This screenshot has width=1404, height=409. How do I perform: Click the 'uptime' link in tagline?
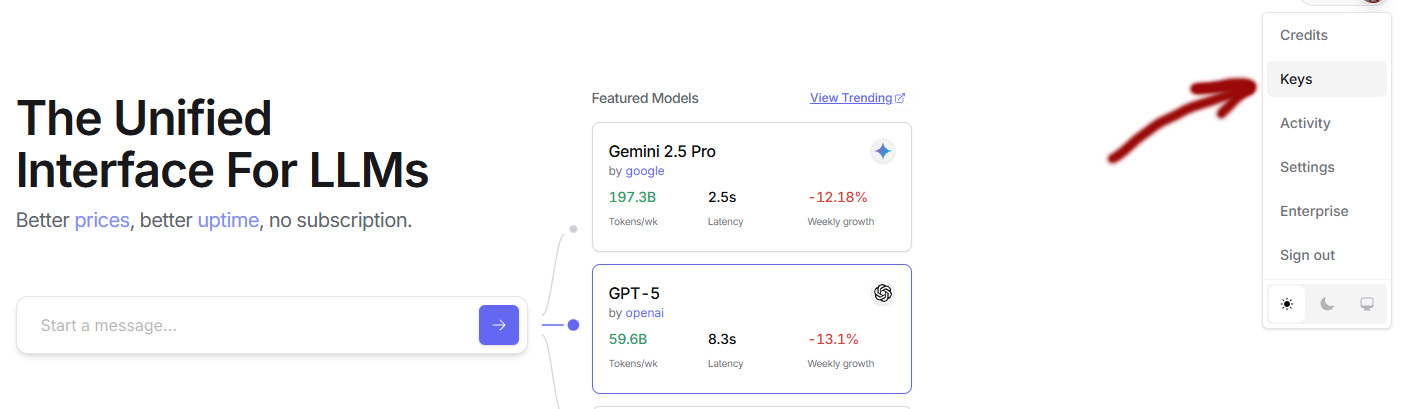(228, 220)
